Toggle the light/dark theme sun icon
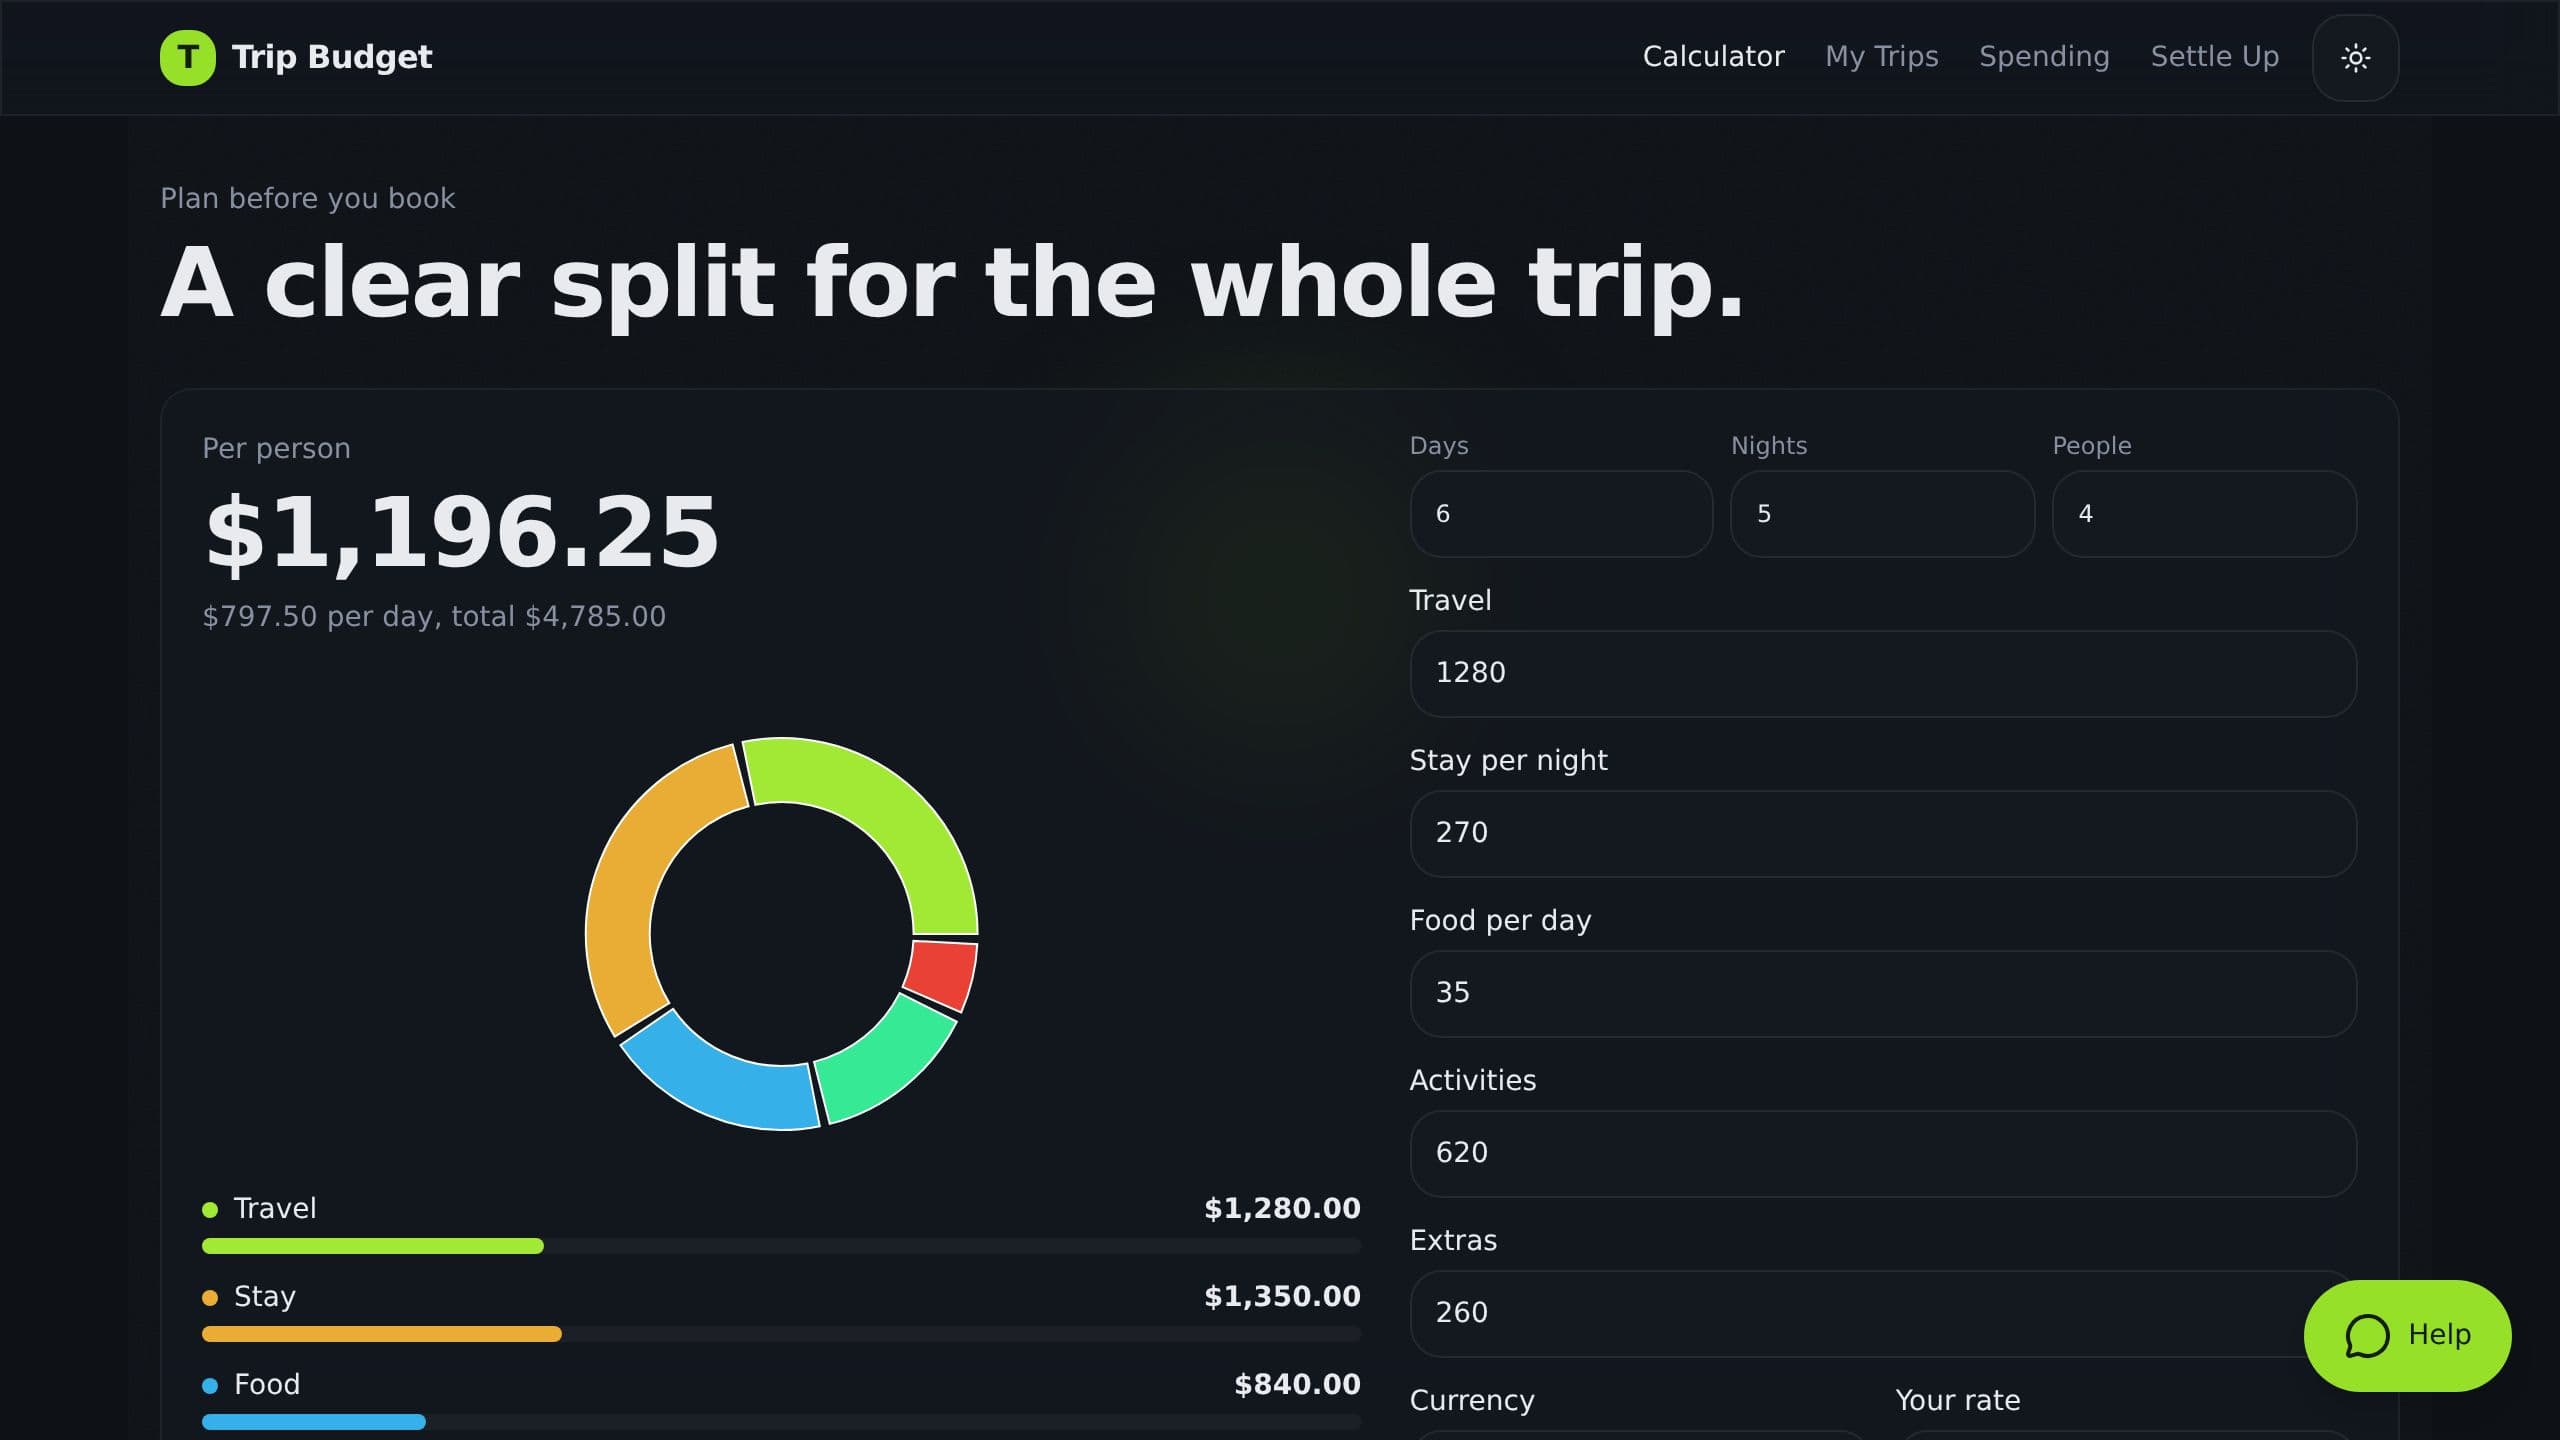 2355,57
